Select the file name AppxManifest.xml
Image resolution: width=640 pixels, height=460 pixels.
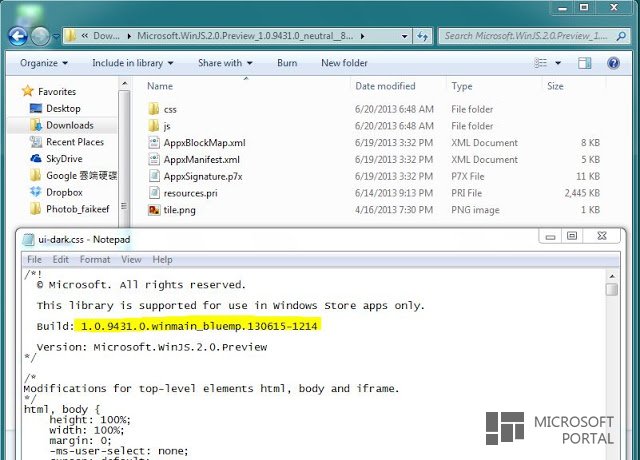coord(202,160)
